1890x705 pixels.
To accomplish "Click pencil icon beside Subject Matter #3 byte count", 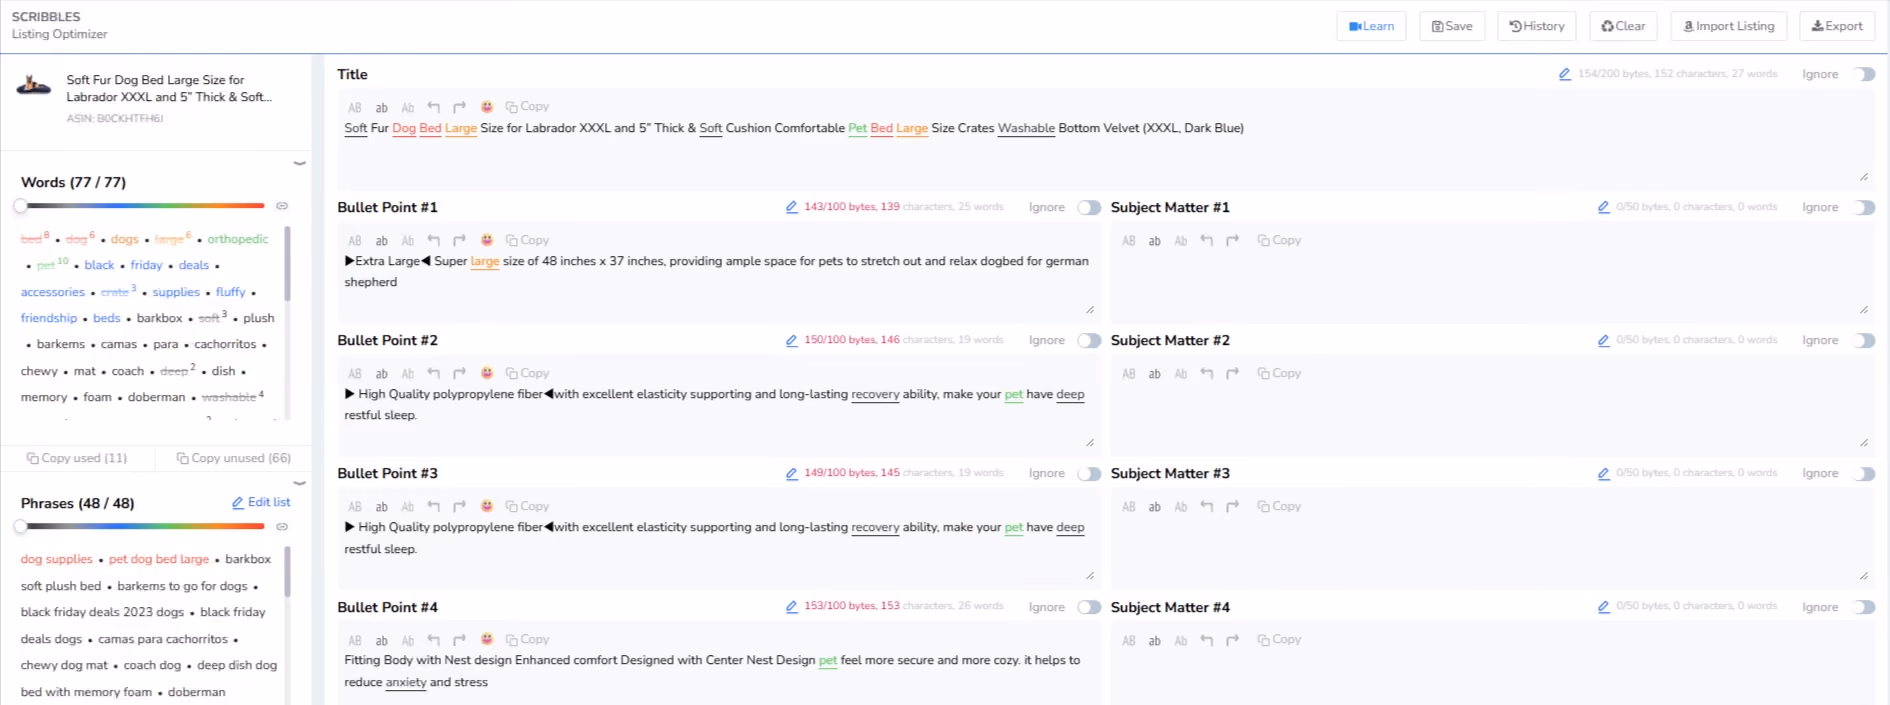I will tap(1603, 474).
